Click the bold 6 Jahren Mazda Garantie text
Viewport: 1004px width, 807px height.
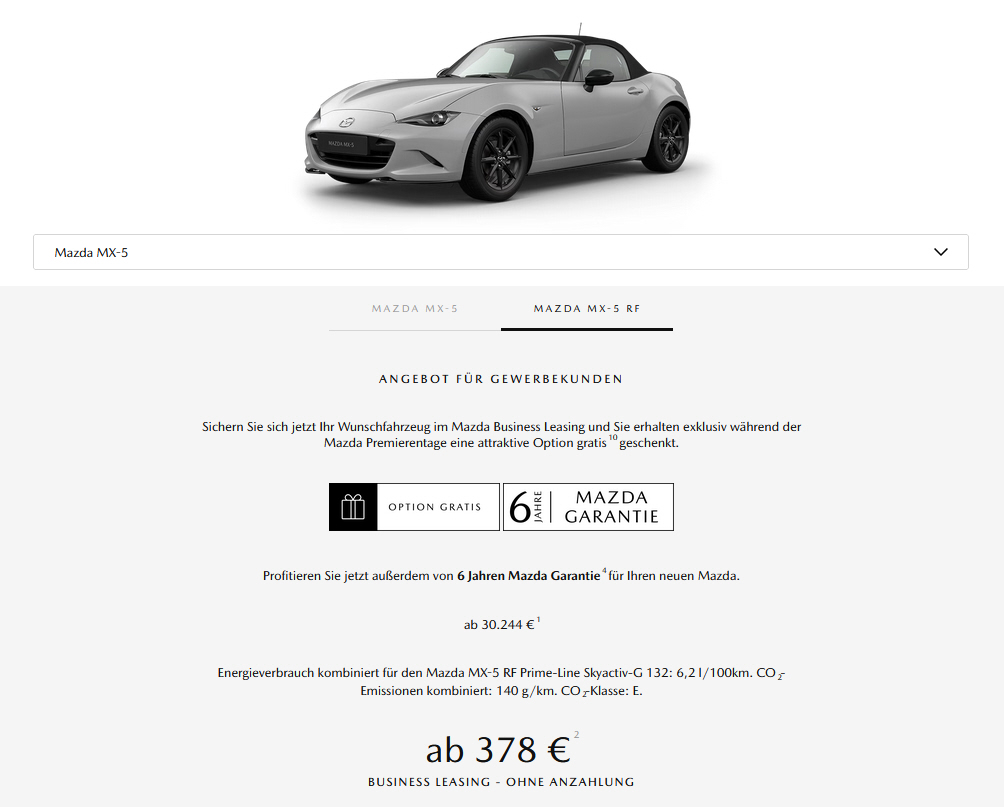(528, 576)
